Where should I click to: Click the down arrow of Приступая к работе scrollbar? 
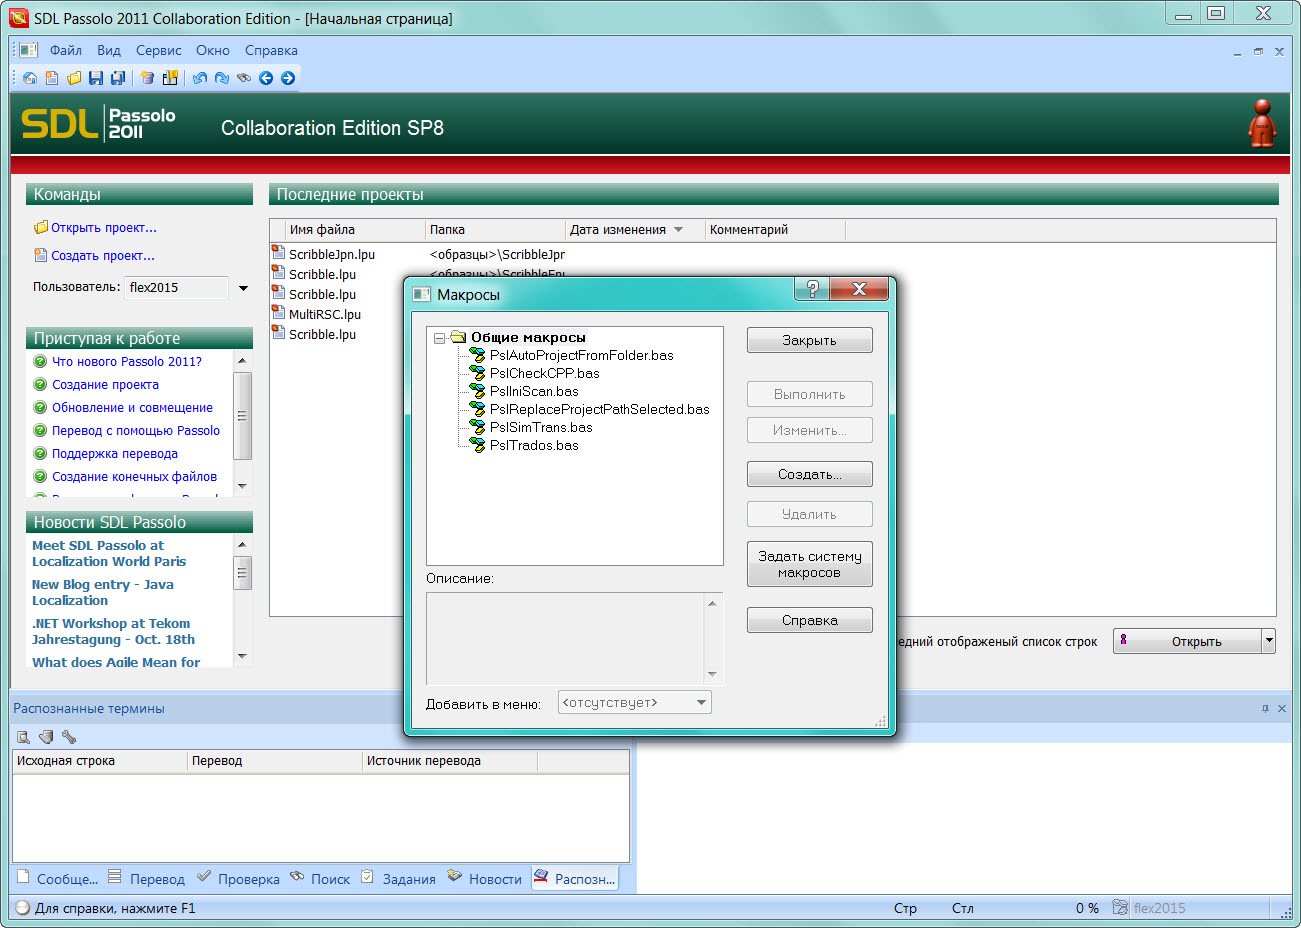(x=242, y=486)
